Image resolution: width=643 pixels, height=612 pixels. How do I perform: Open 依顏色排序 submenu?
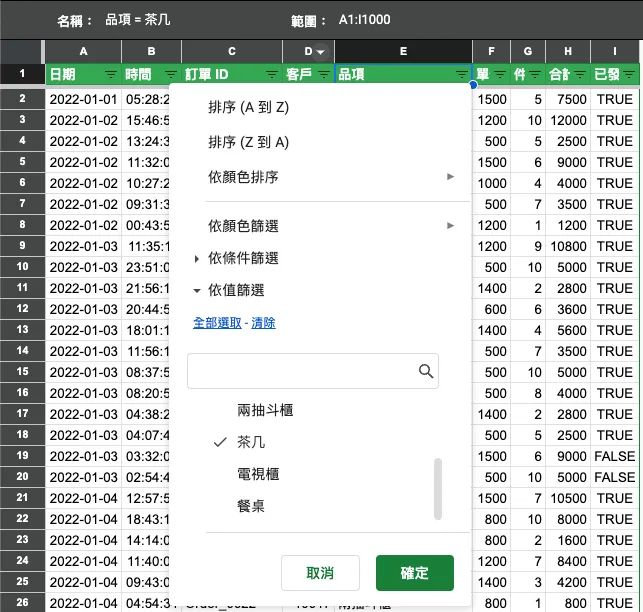[x=320, y=177]
